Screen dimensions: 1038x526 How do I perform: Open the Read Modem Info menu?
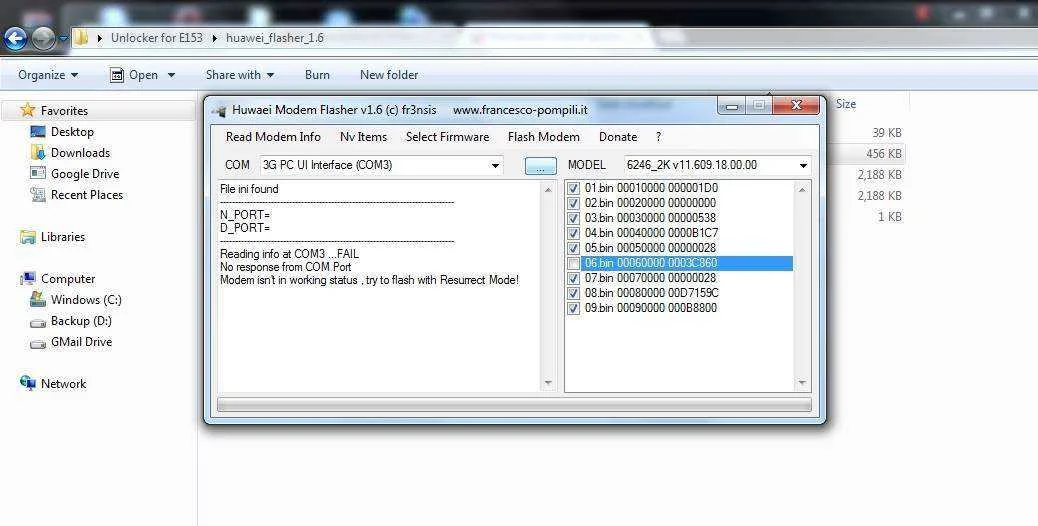tap(273, 137)
